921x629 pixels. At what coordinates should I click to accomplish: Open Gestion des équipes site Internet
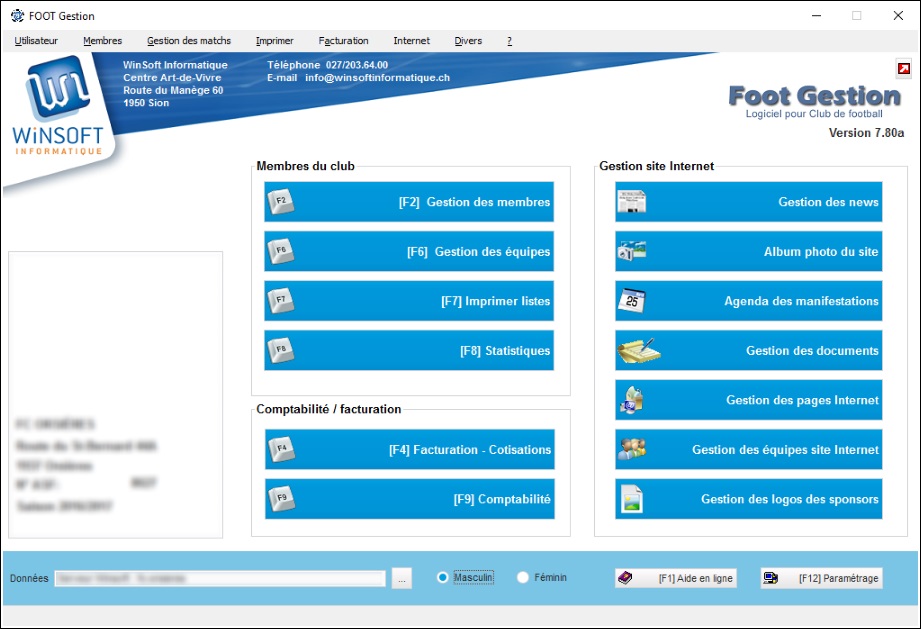[749, 449]
